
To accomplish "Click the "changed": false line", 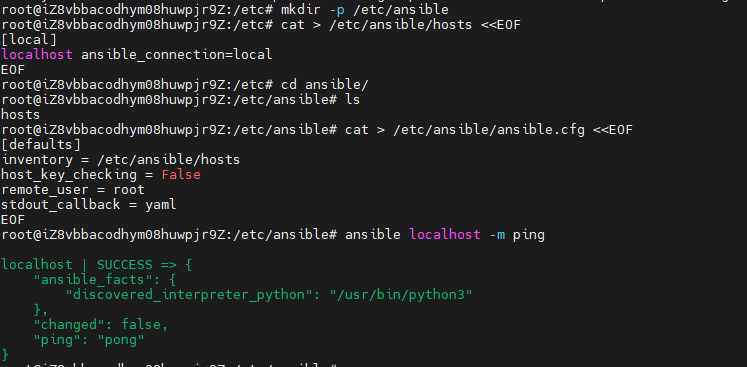I will pyautogui.click(x=101, y=325).
